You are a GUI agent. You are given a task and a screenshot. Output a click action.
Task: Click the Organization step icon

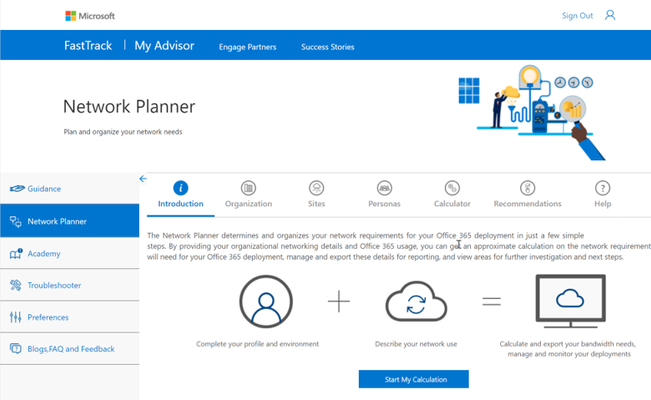(x=248, y=188)
